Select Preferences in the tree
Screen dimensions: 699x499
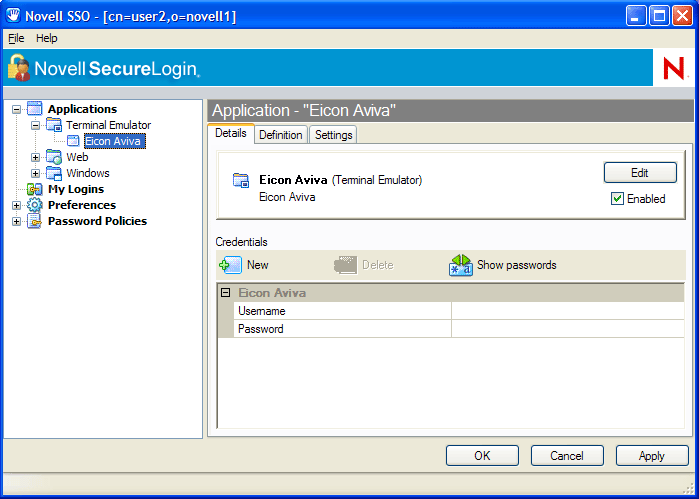82,205
